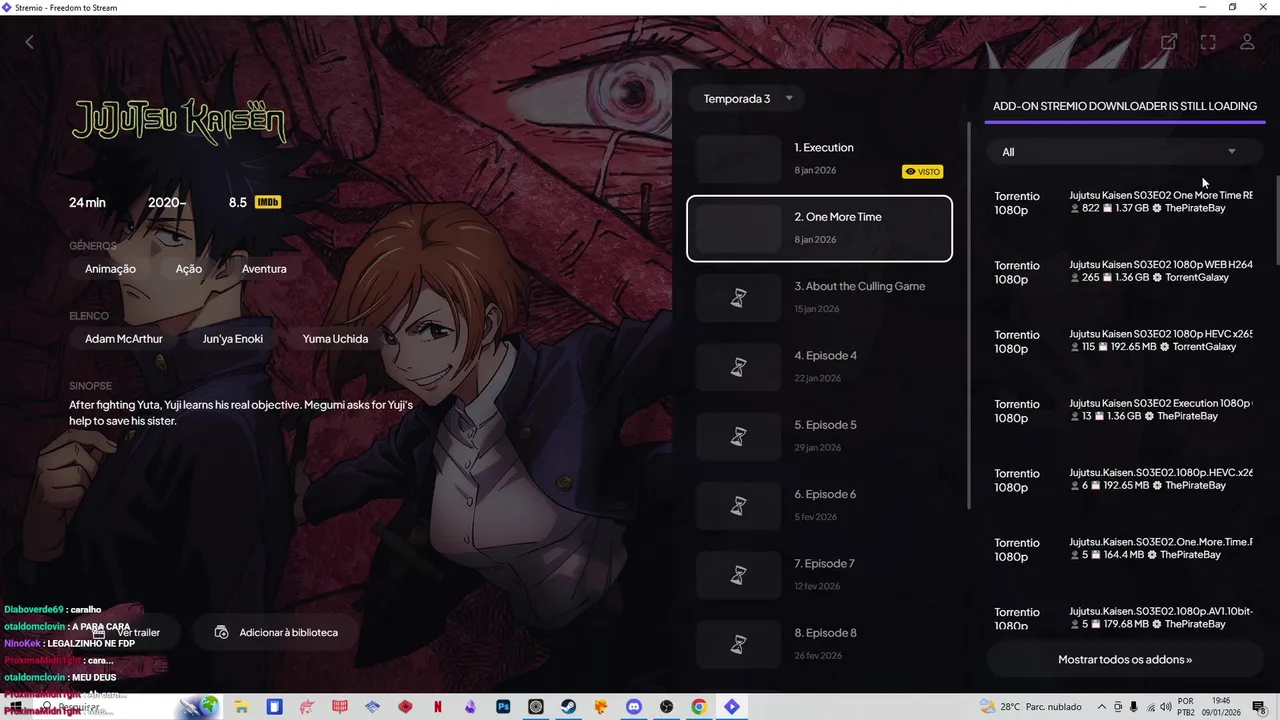Open cast member Yuma Uchida
The image size is (1280, 720).
(x=335, y=339)
